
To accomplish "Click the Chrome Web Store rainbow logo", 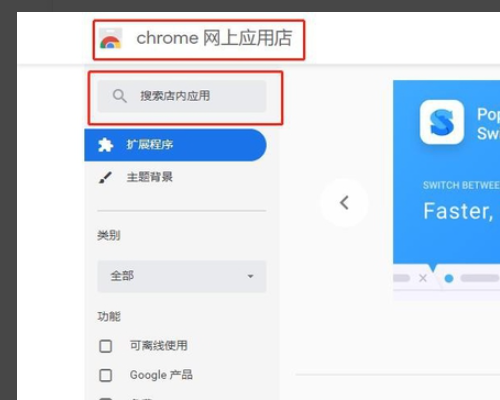I will (111, 39).
